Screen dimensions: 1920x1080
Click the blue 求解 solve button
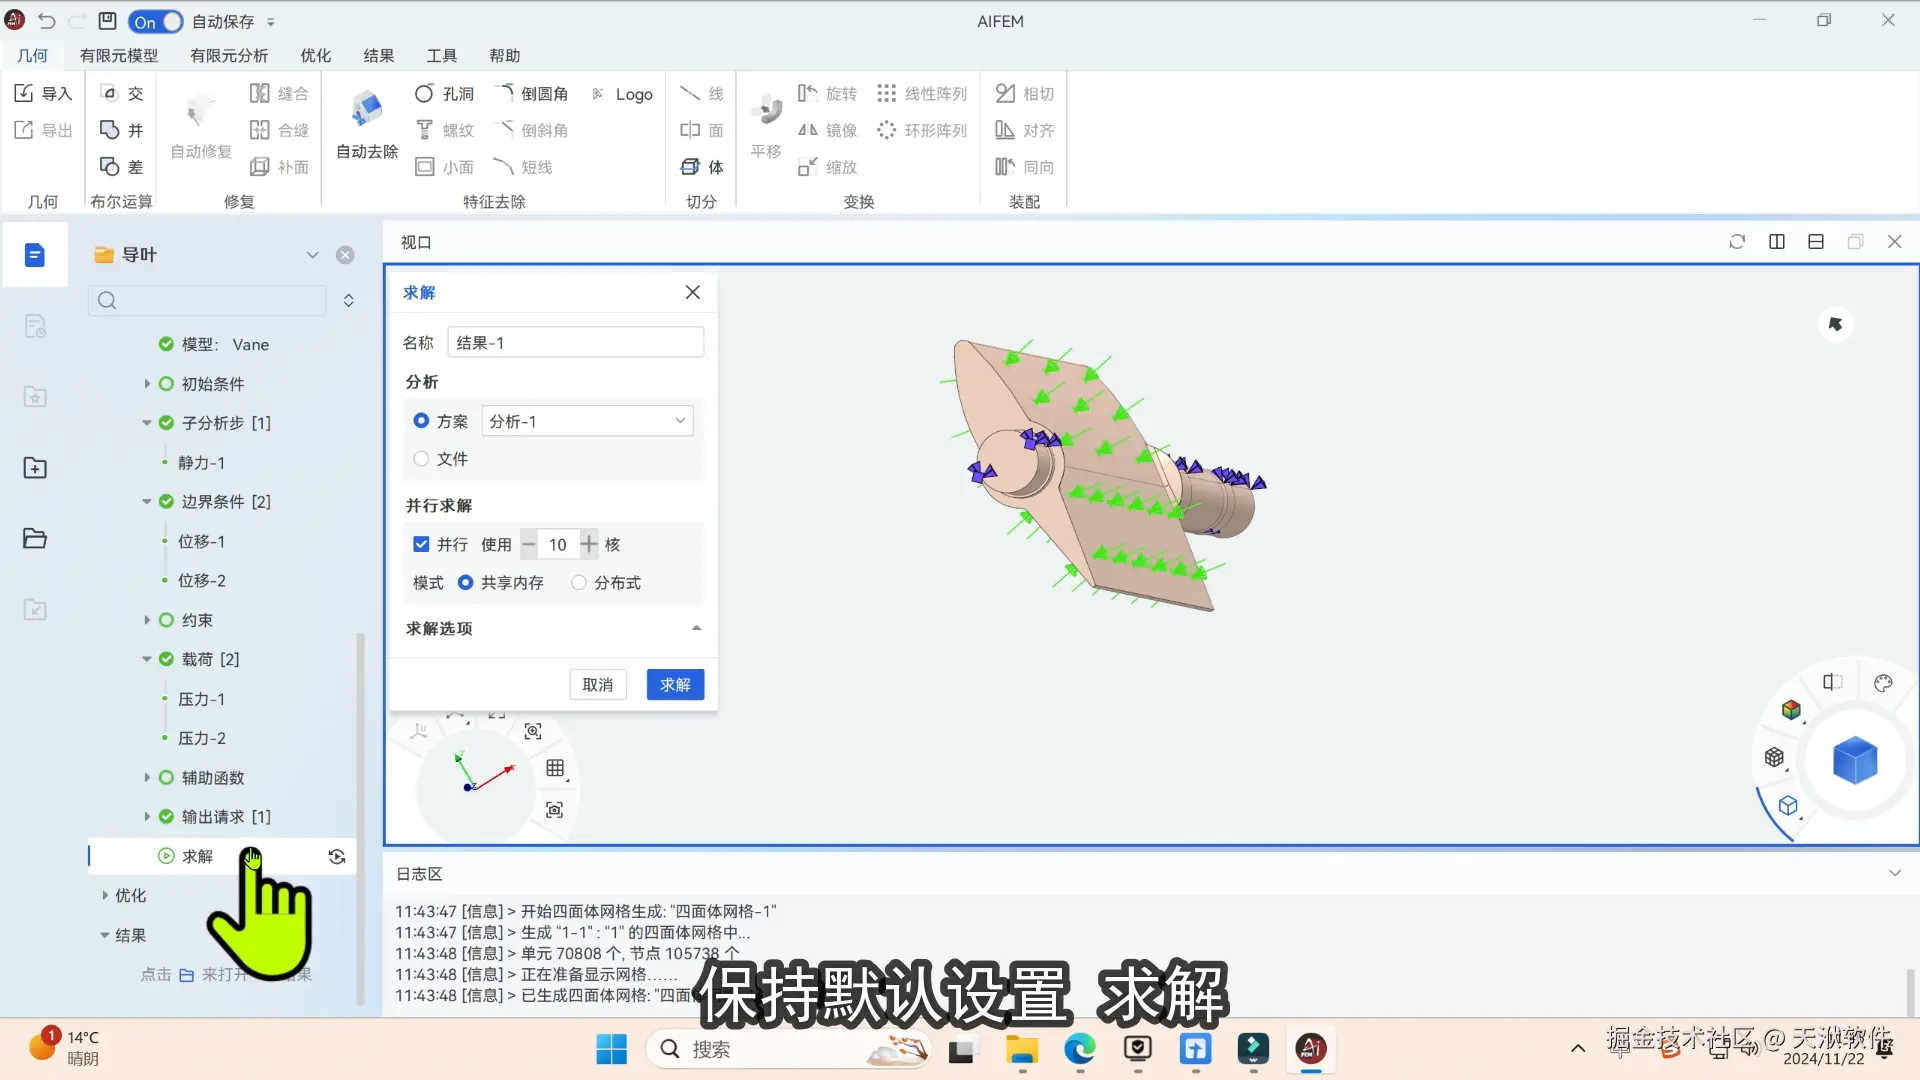pos(675,685)
